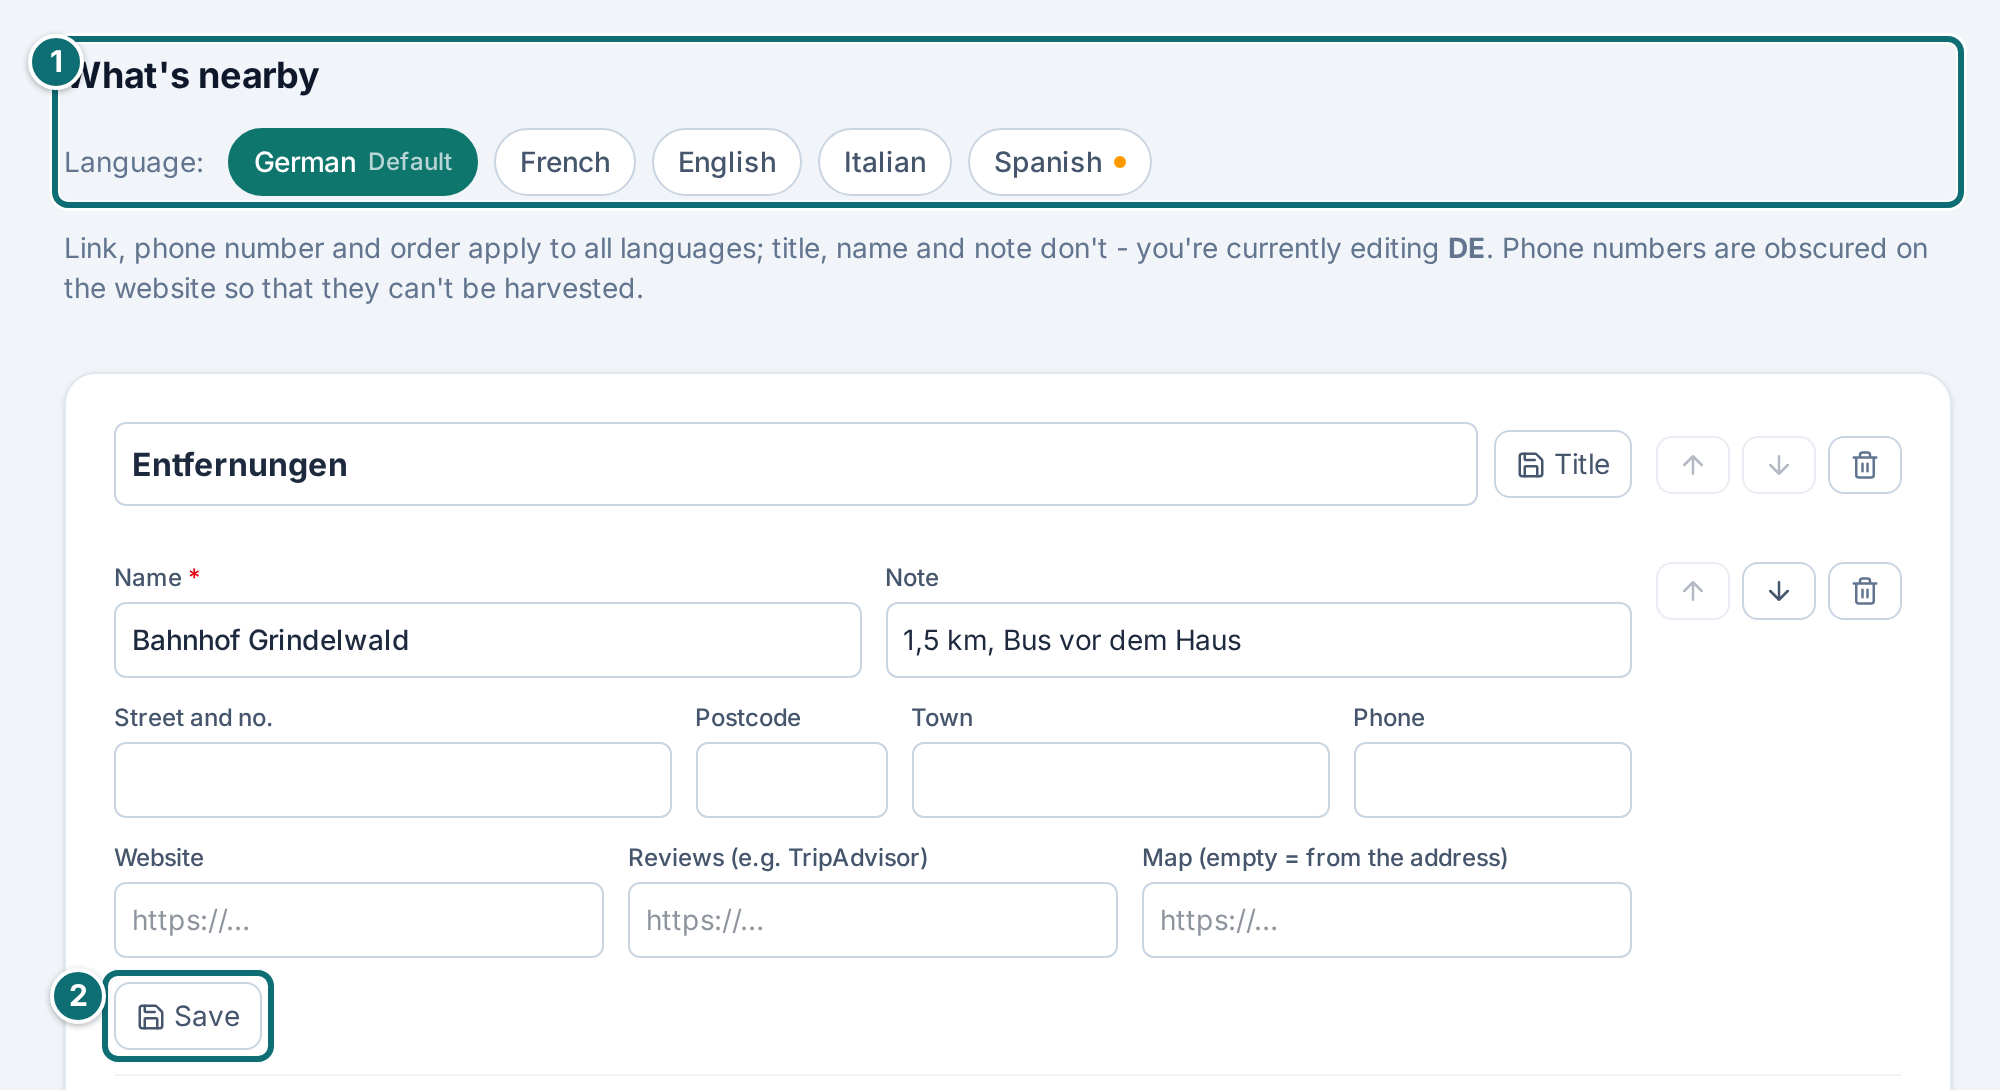Focus the Website URL field
This screenshot has width=2000, height=1090.
point(358,920)
